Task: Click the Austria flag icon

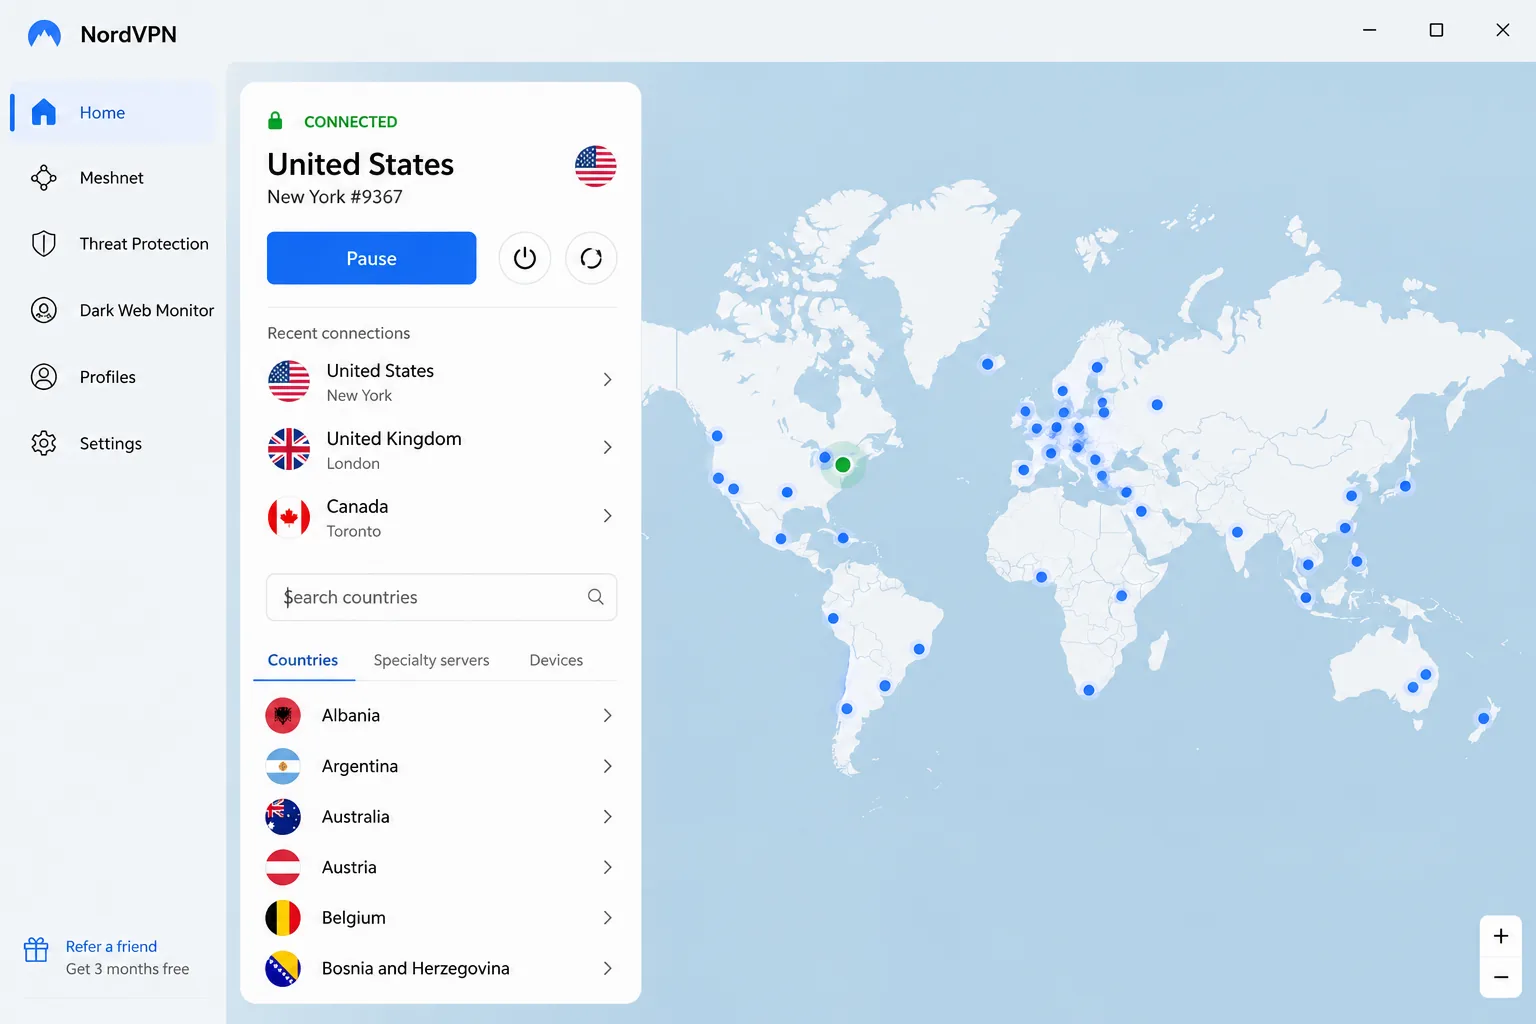Action: tap(283, 867)
